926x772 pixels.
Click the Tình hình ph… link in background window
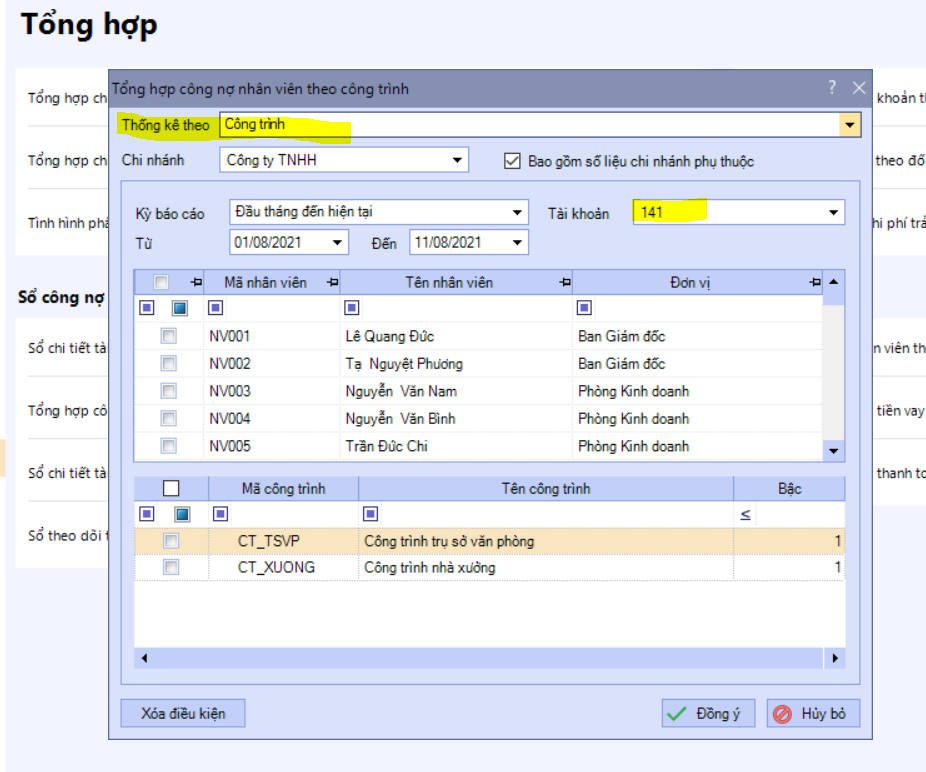[68, 223]
